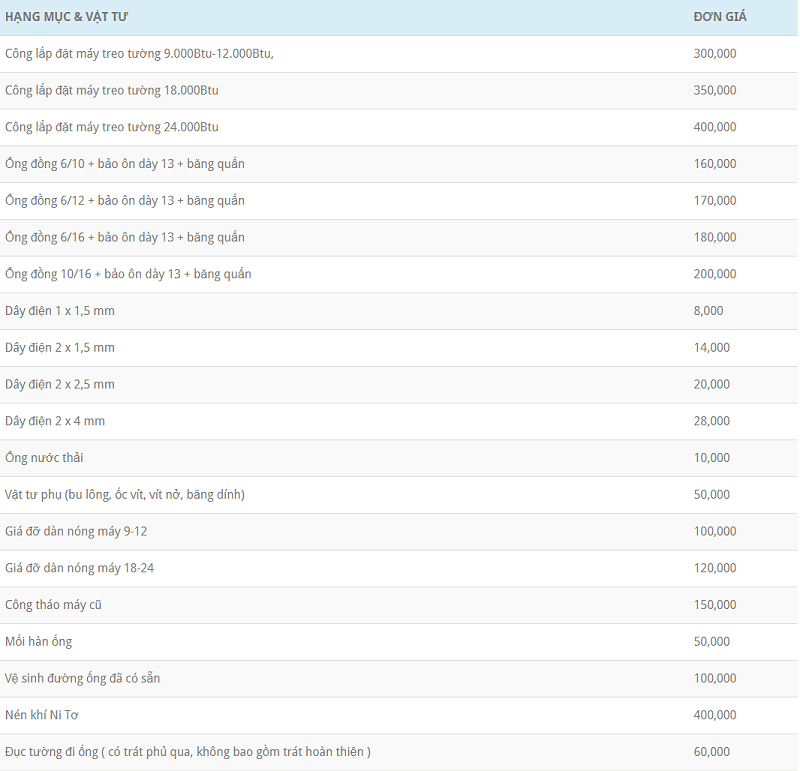Click the "ĐƠN GIÁ" column header
This screenshot has width=800, height=771.
click(x=719, y=17)
